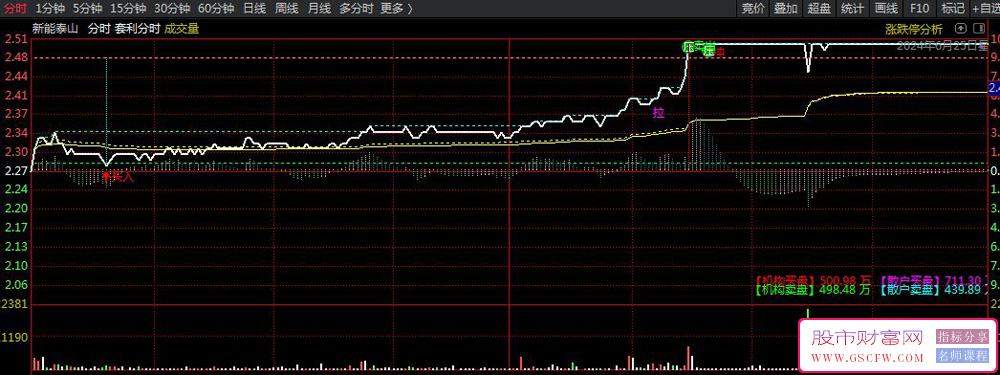Add stock via +自选 button
The image size is (1000, 375).
tap(986, 8)
